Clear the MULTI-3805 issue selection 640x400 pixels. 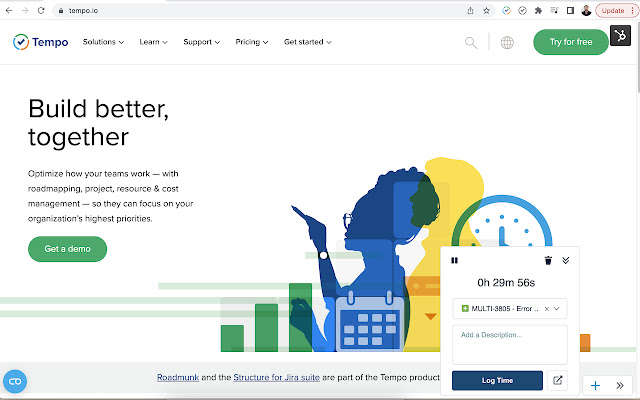547,309
